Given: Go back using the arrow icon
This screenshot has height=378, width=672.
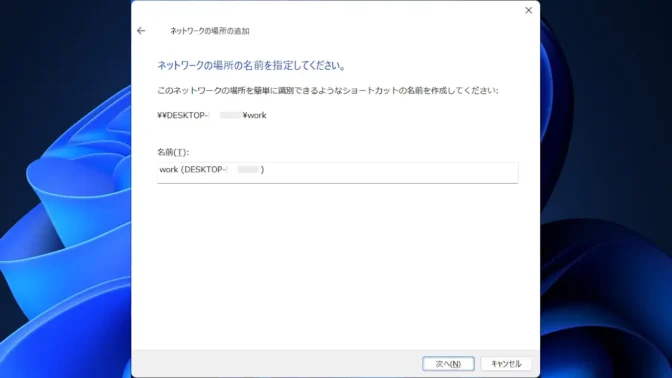Looking at the screenshot, I should 141,31.
